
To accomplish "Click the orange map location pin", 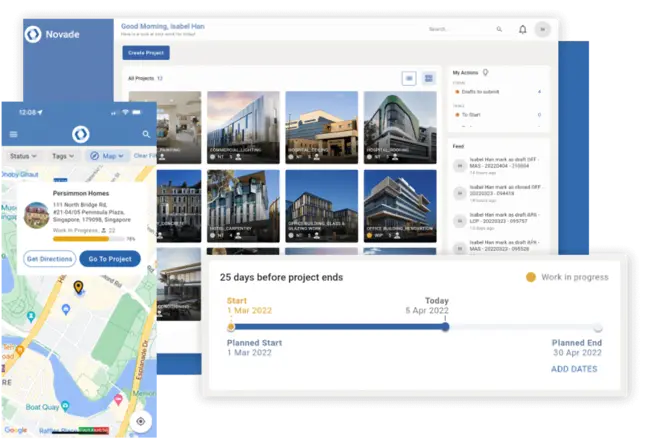I will (79, 289).
